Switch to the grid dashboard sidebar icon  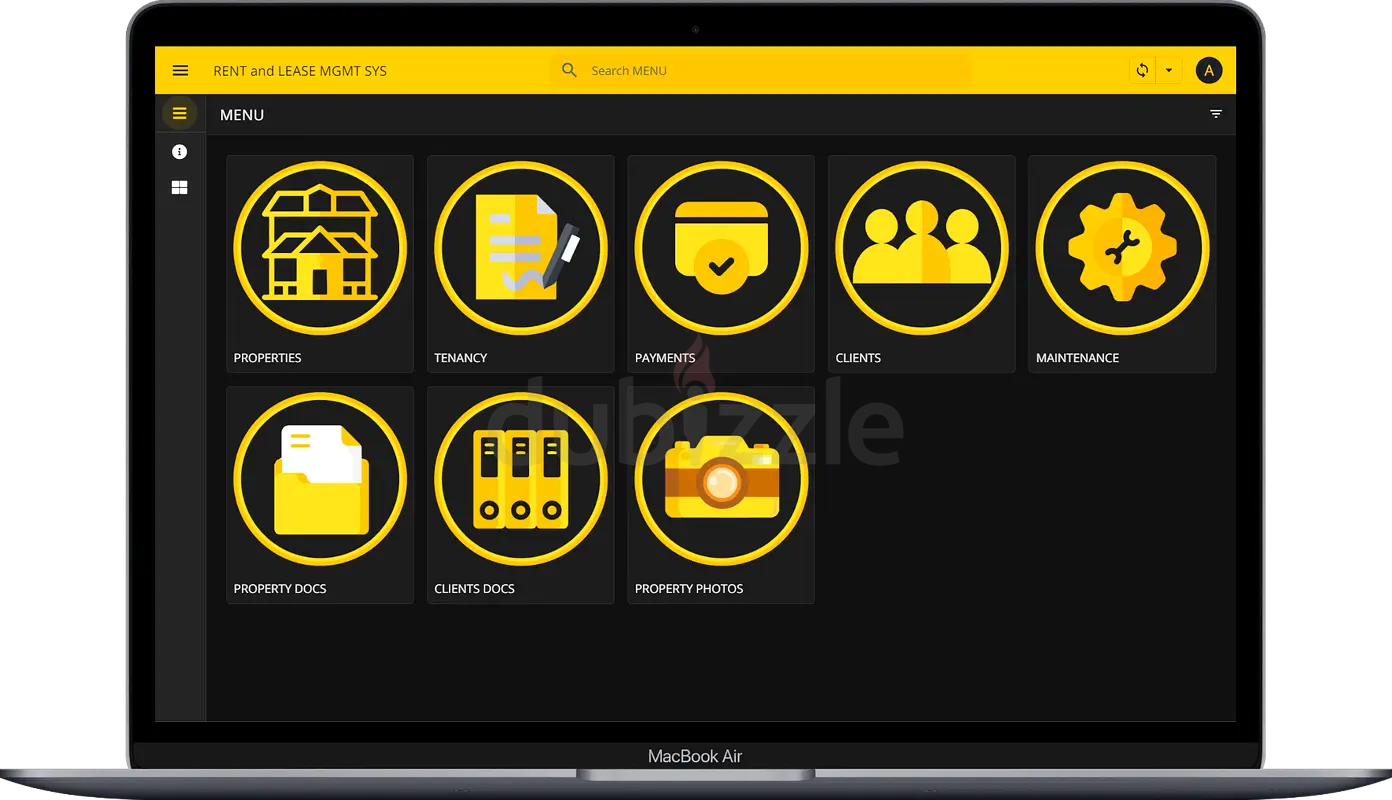click(x=180, y=188)
